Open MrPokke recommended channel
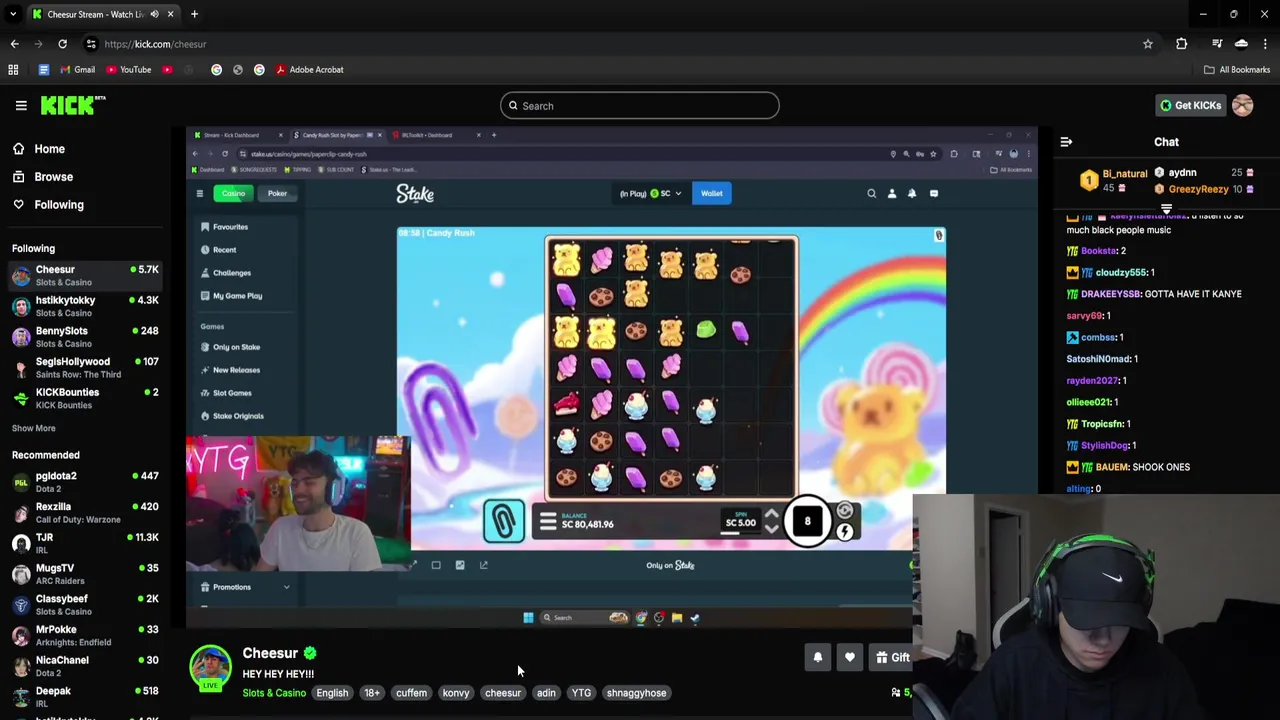 click(85, 635)
